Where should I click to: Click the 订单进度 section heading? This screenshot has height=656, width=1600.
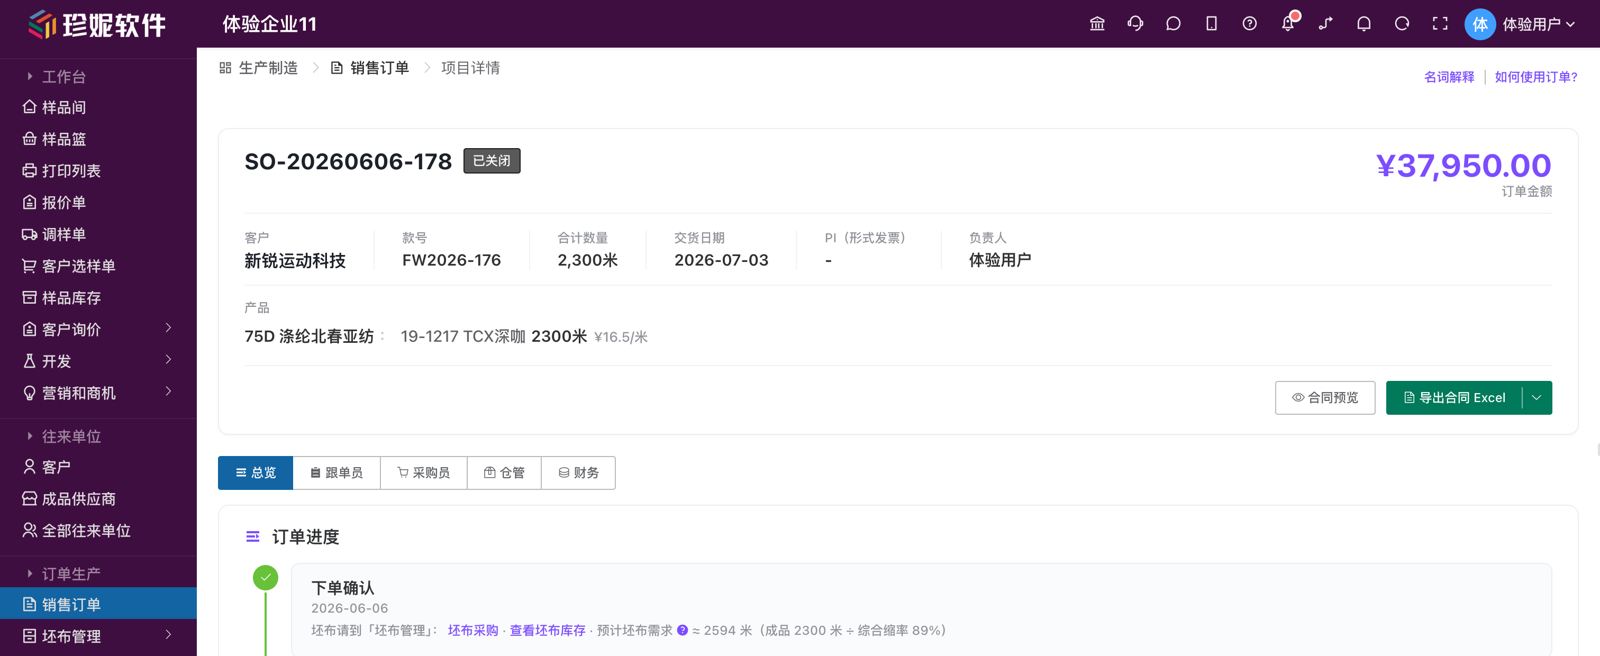tap(305, 537)
